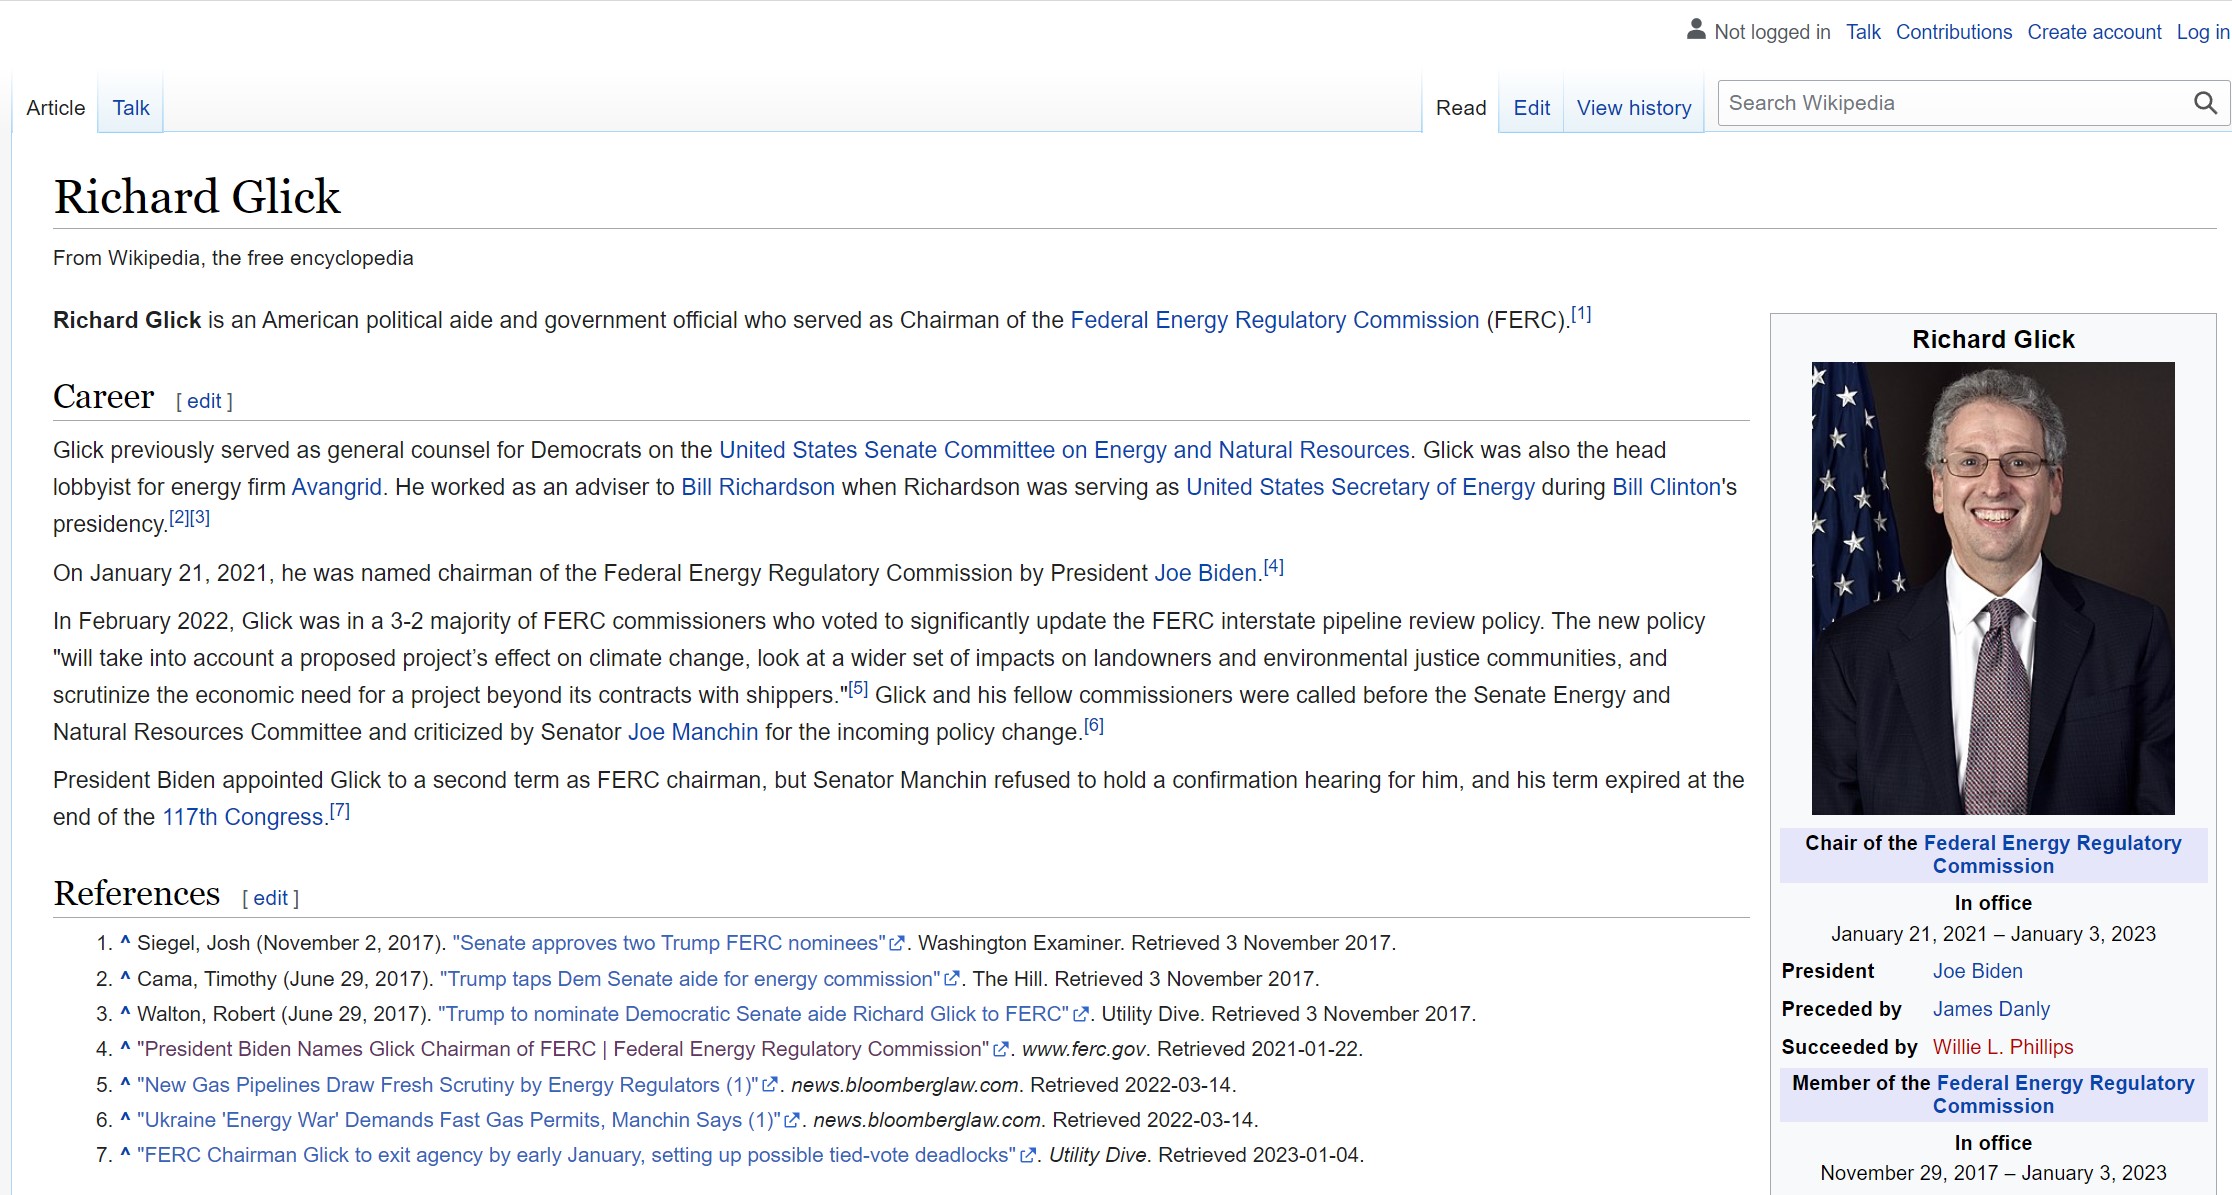Click citation [6] after policy change
The width and height of the screenshot is (2232, 1195).
tap(1094, 726)
